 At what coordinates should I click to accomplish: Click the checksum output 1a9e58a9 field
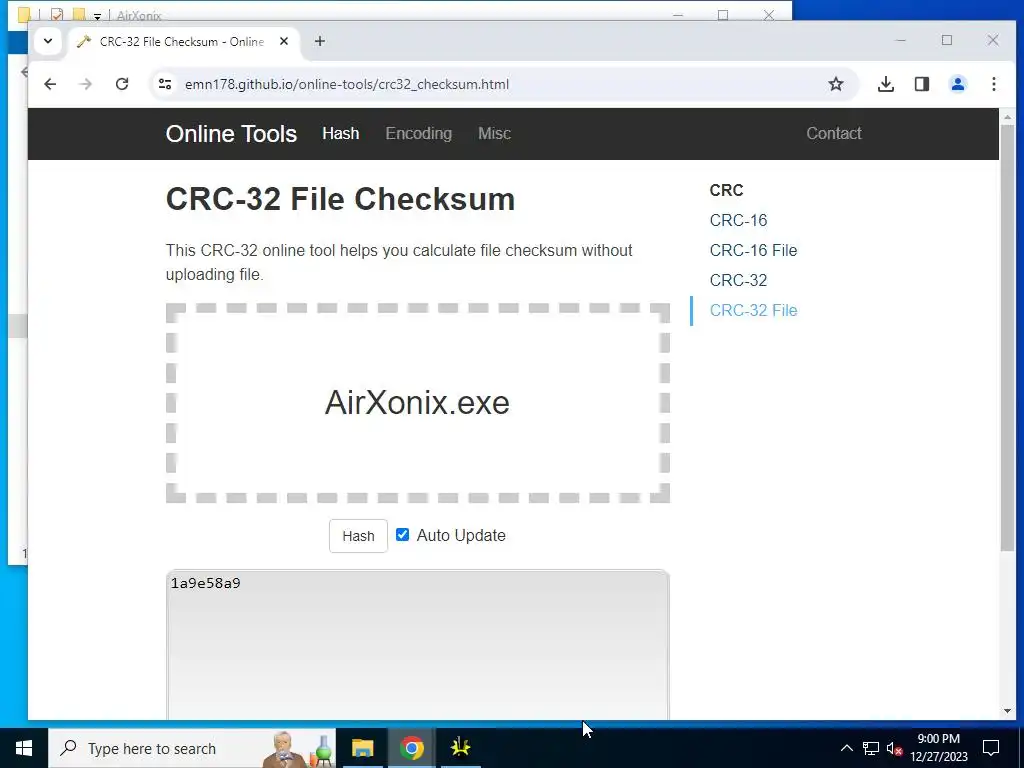(418, 645)
